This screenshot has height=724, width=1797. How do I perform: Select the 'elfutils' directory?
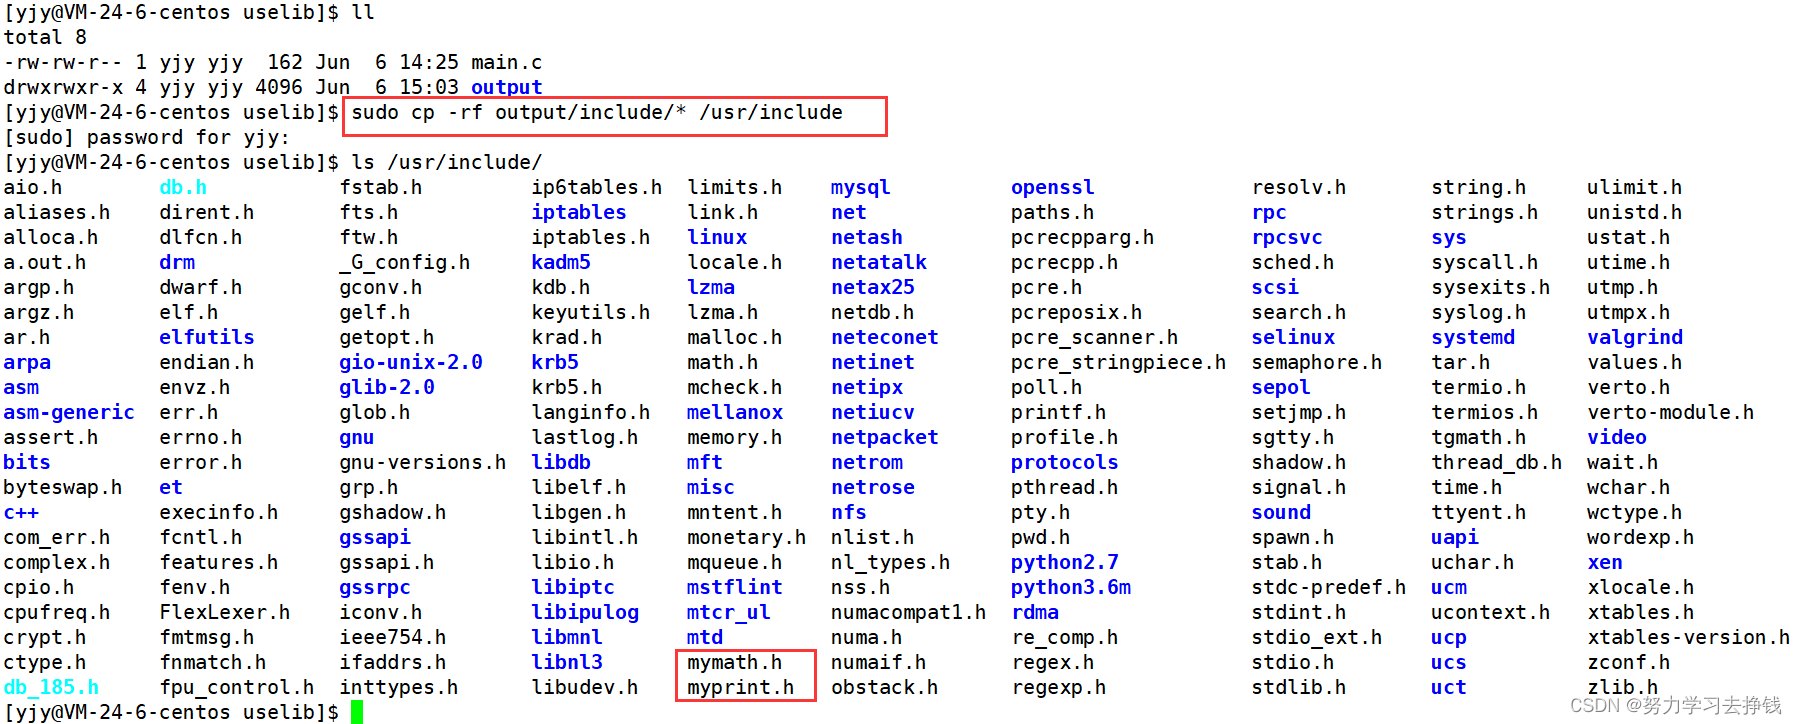(207, 338)
